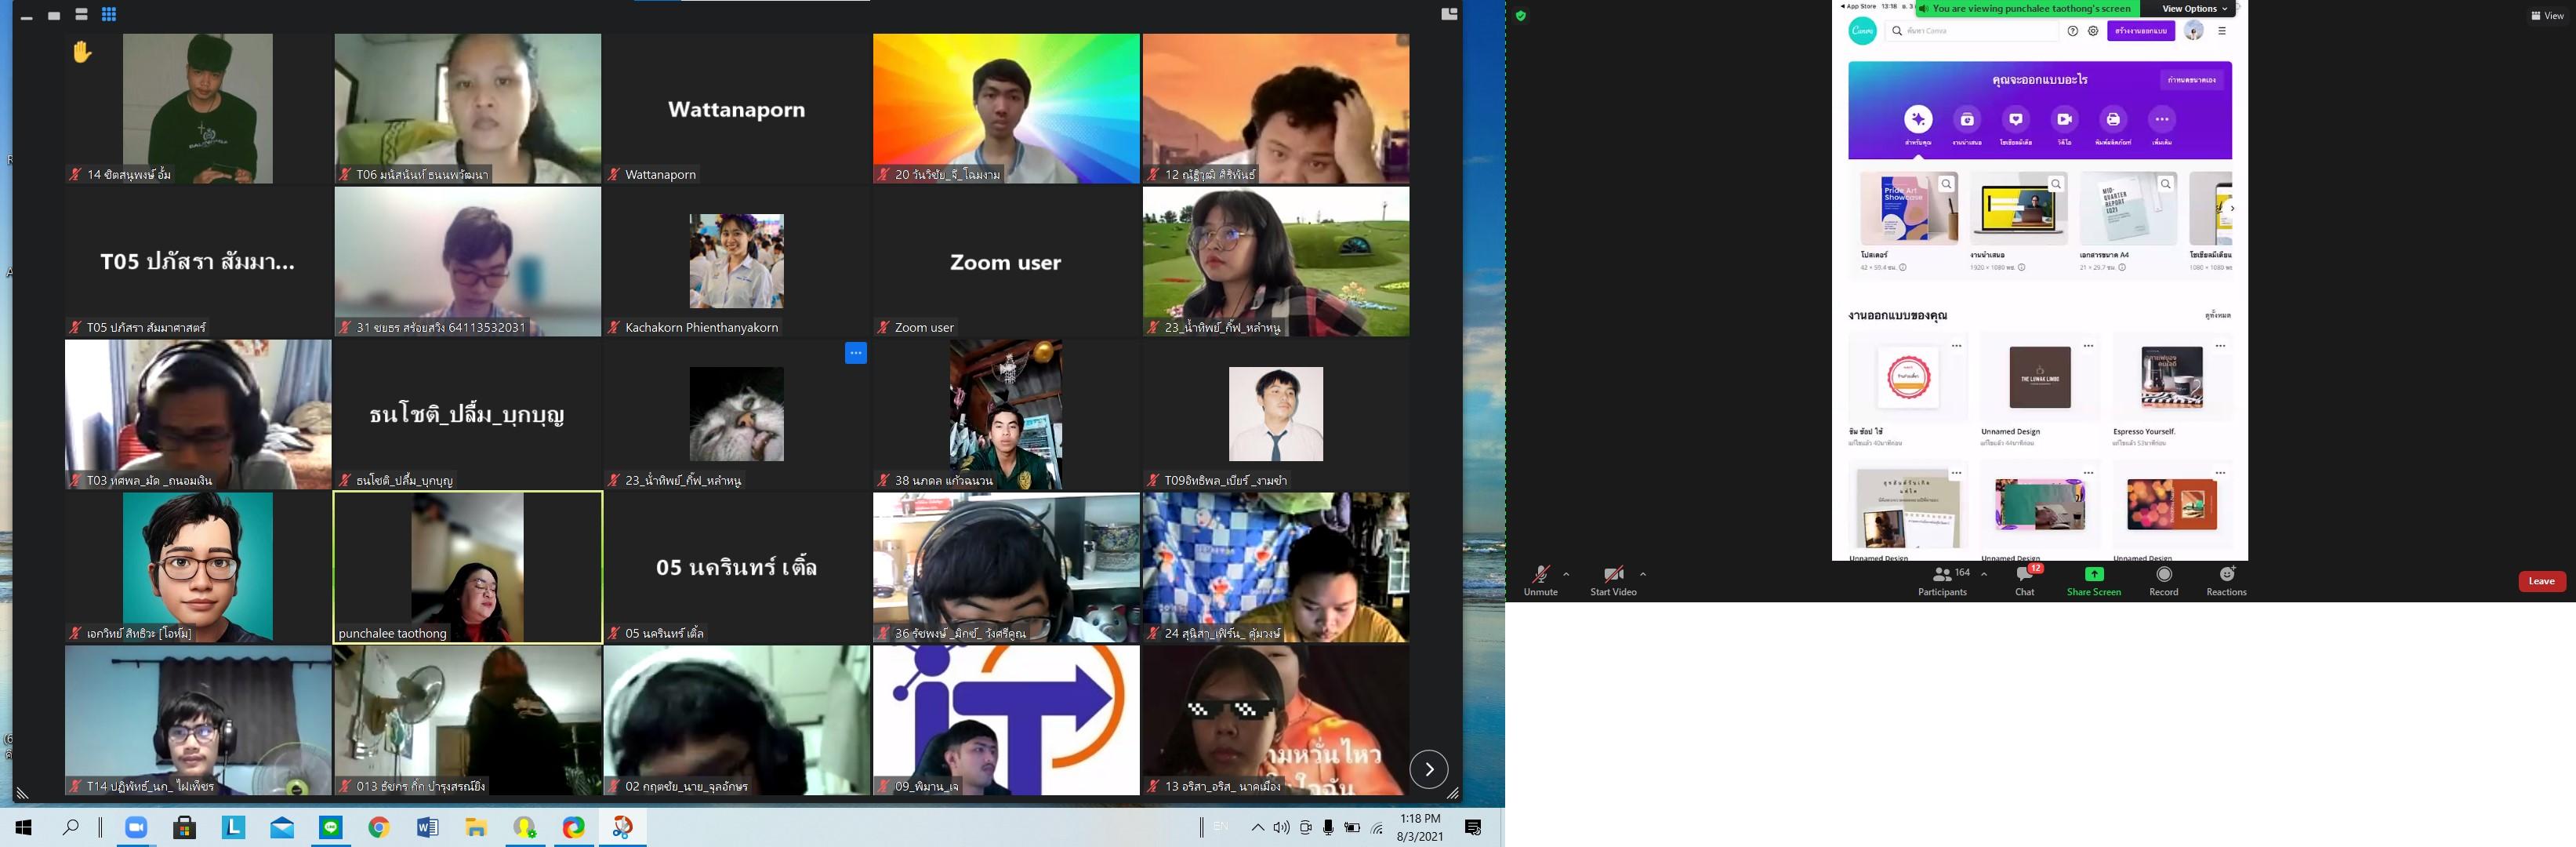Viewport: 2576px width, 847px height.
Task: Click the see-all link by your designs
Action: point(2218,316)
